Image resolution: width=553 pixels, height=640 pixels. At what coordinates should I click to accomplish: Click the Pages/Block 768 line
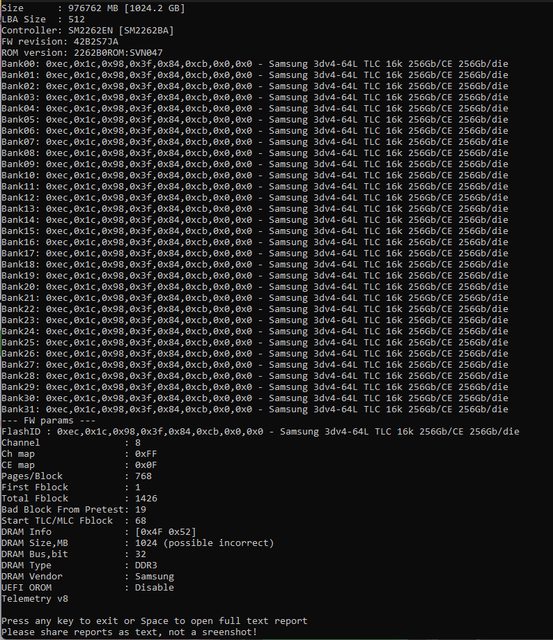coord(77,476)
